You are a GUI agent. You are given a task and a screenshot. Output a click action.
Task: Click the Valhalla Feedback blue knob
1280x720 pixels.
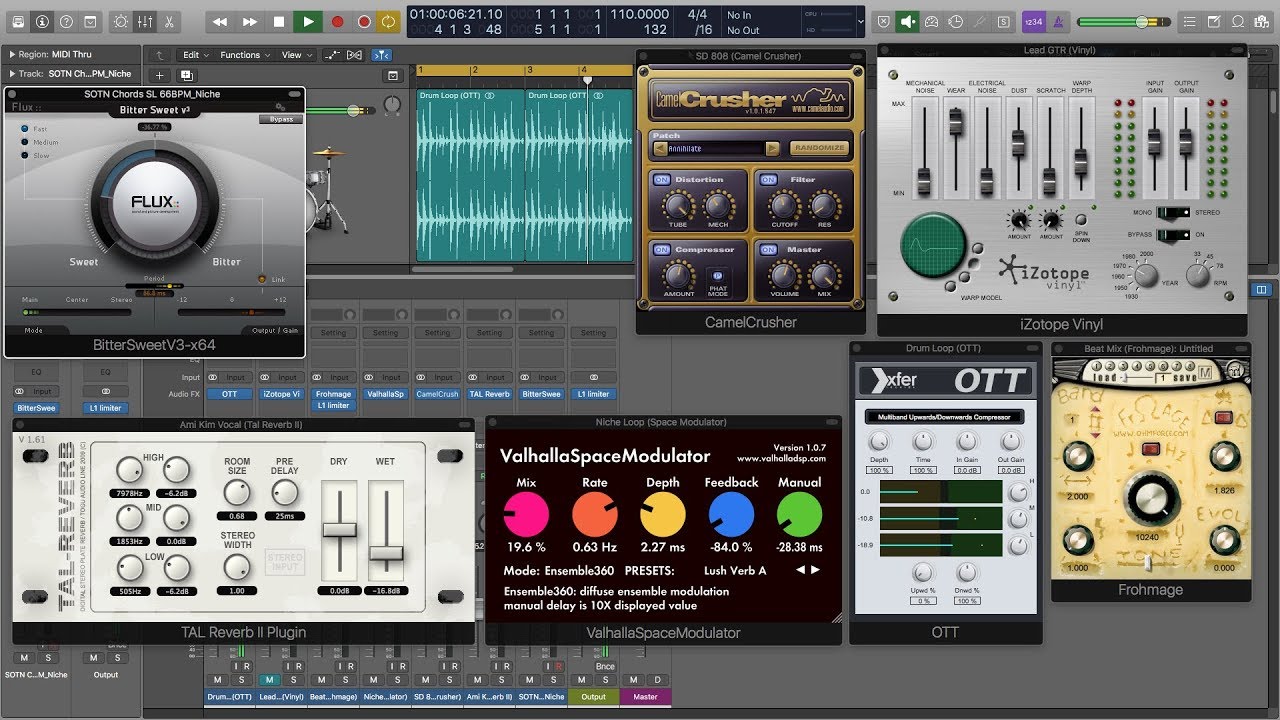point(731,515)
